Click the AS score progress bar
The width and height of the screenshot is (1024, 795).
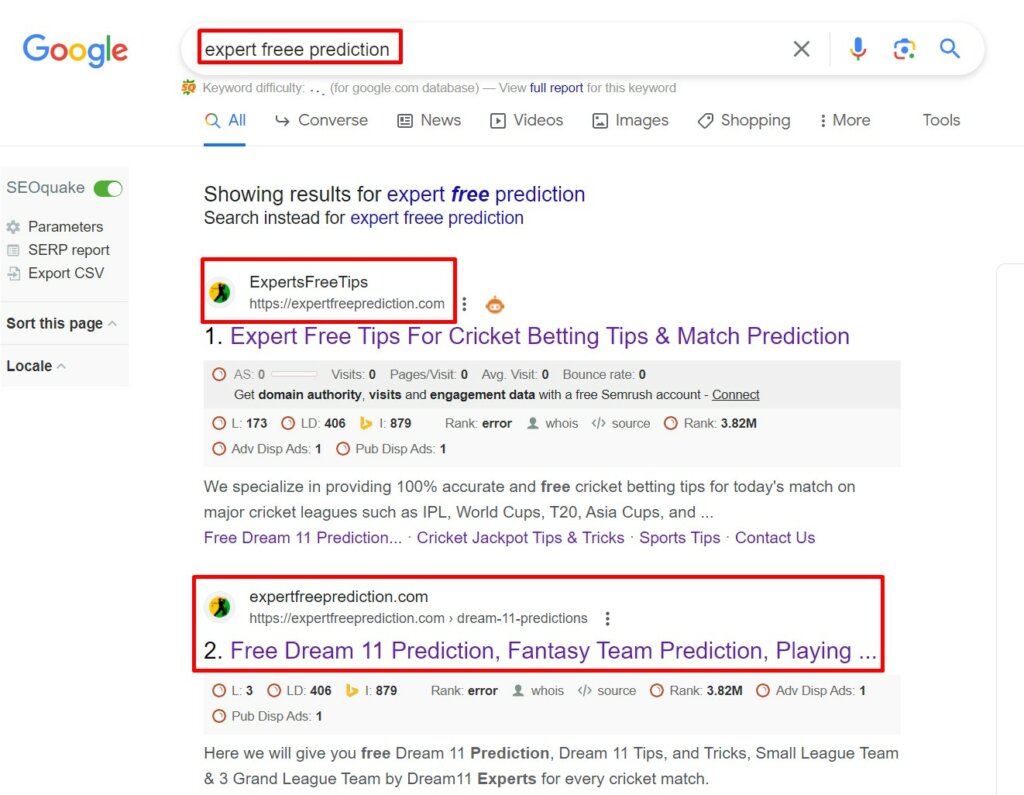point(294,374)
